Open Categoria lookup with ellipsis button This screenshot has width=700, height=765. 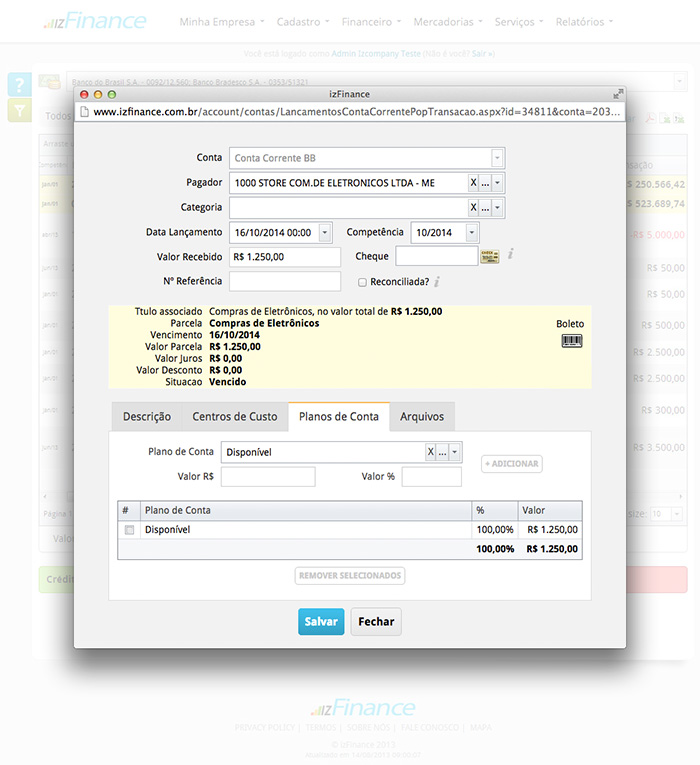click(x=485, y=208)
